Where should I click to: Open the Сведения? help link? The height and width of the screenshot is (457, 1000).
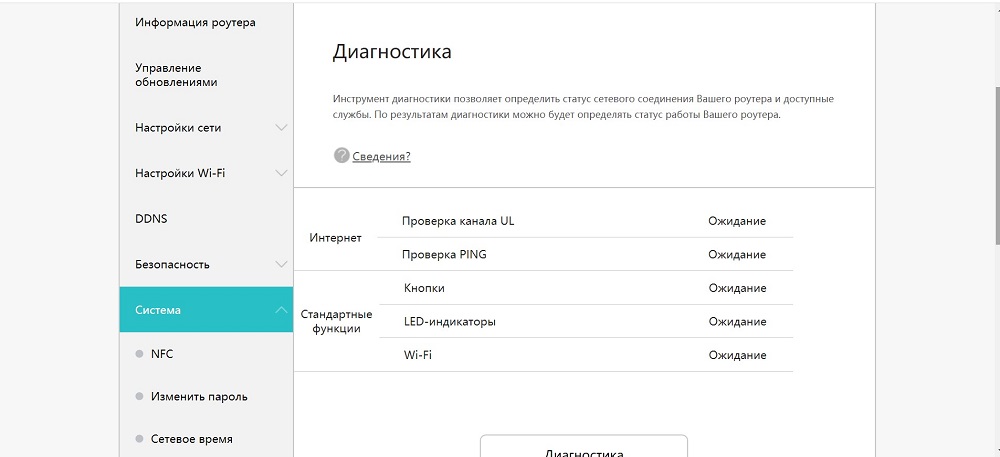(x=381, y=156)
